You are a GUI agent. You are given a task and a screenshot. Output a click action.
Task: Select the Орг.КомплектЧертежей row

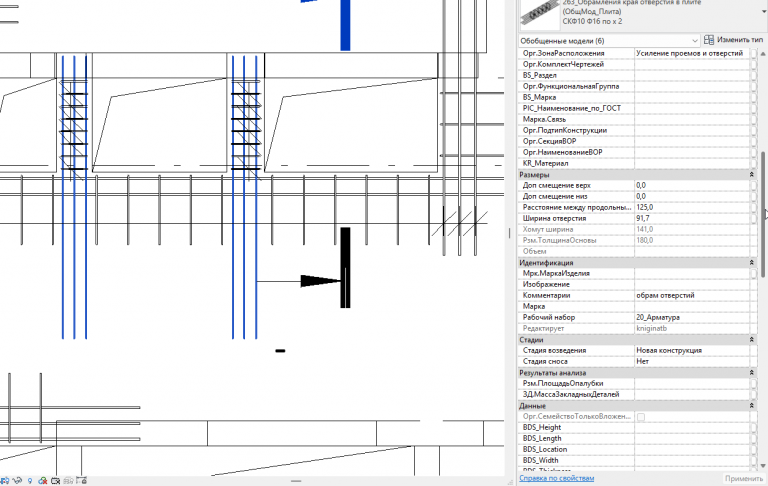tap(638, 64)
